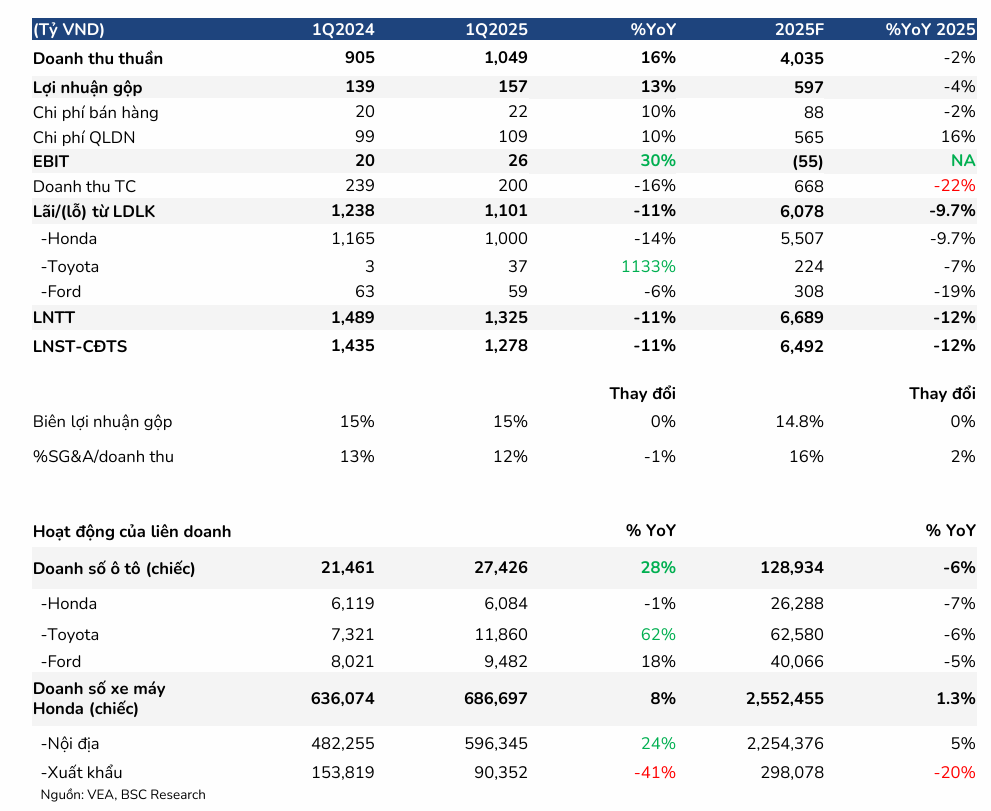Select the 1Q2024 column header
The width and height of the screenshot is (991, 811).
343,29
